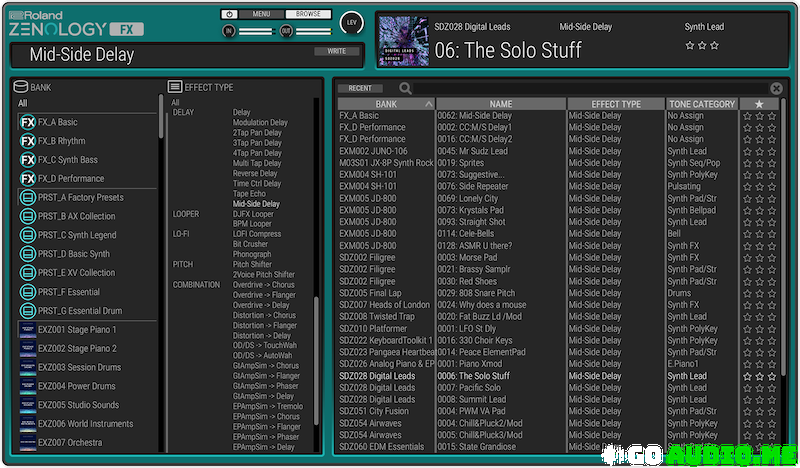The height and width of the screenshot is (468, 800).
Task: Select the PRST_G Essential Drum bank icon
Action: pos(28,311)
